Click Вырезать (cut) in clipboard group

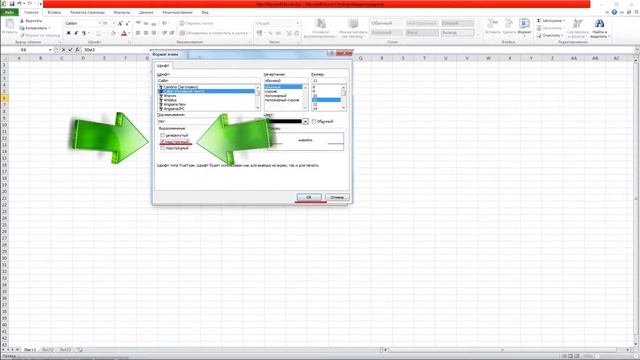(x=31, y=21)
